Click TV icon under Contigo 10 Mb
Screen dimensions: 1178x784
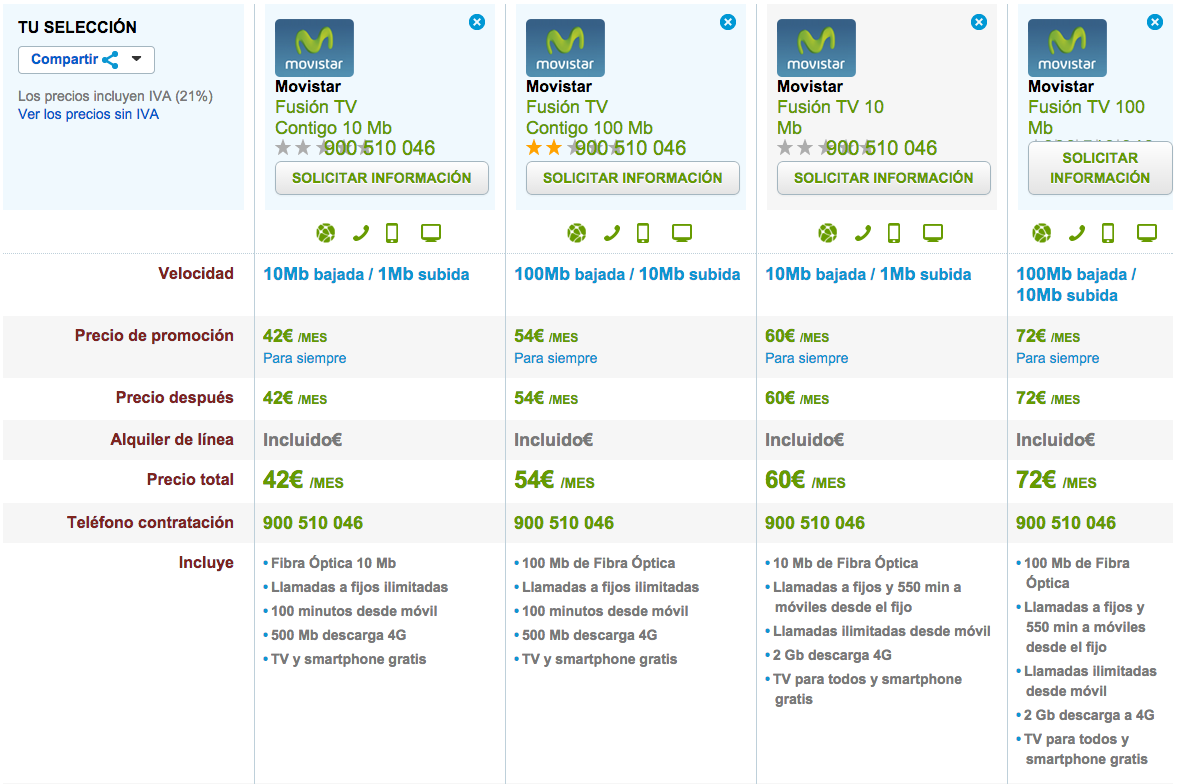431,234
